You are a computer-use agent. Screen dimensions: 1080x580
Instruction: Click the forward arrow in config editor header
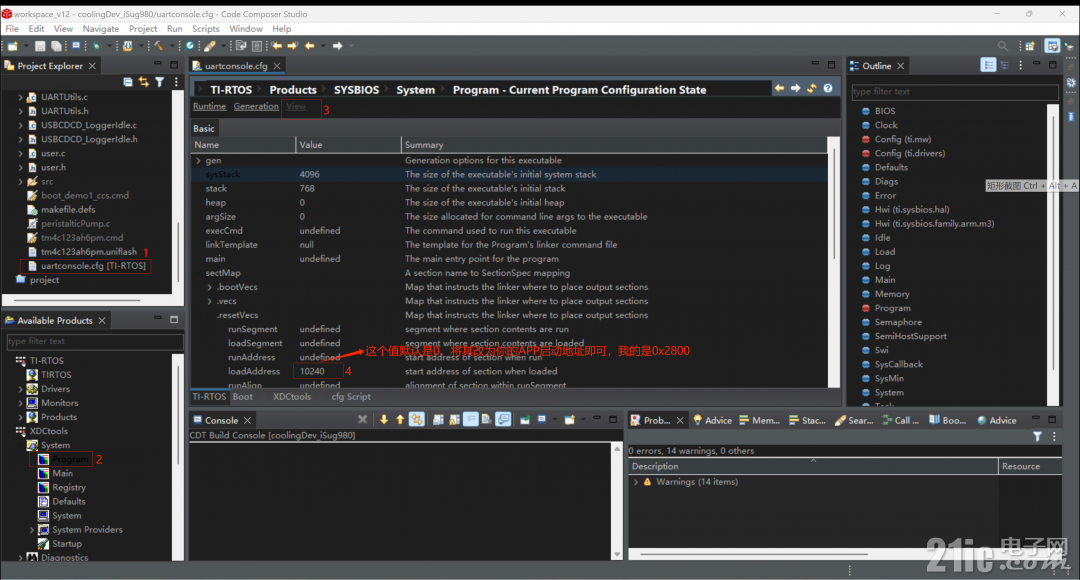click(x=796, y=88)
